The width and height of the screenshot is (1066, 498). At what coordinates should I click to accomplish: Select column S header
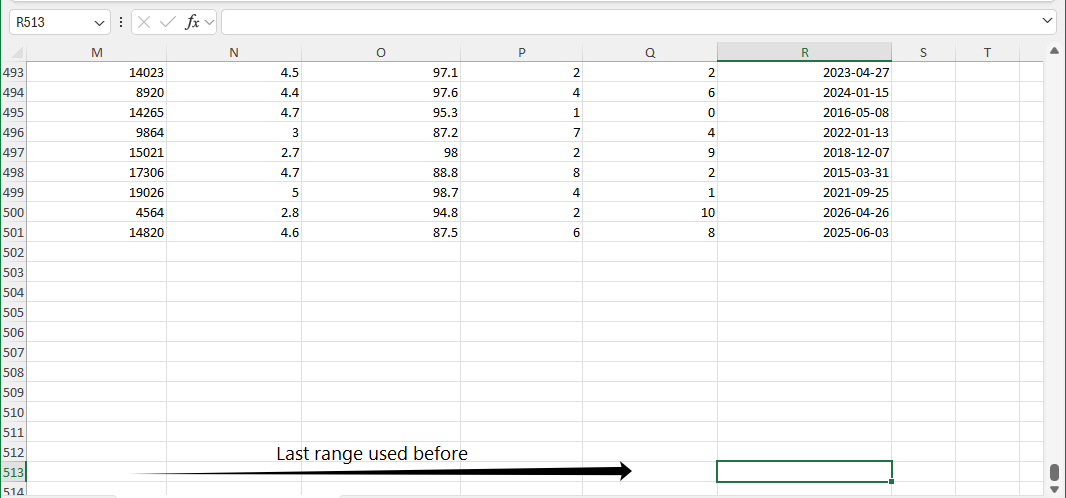pyautogui.click(x=923, y=52)
